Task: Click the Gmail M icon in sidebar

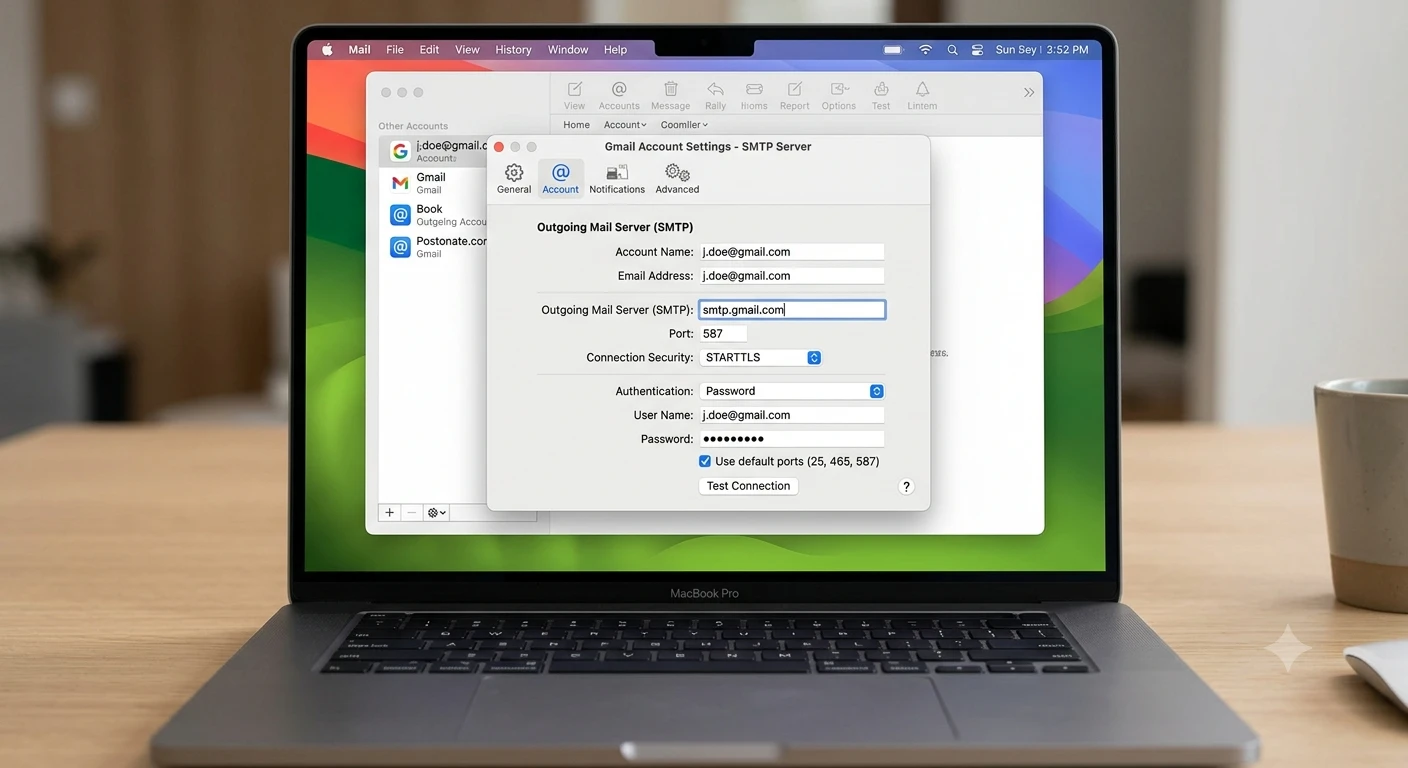Action: point(400,183)
